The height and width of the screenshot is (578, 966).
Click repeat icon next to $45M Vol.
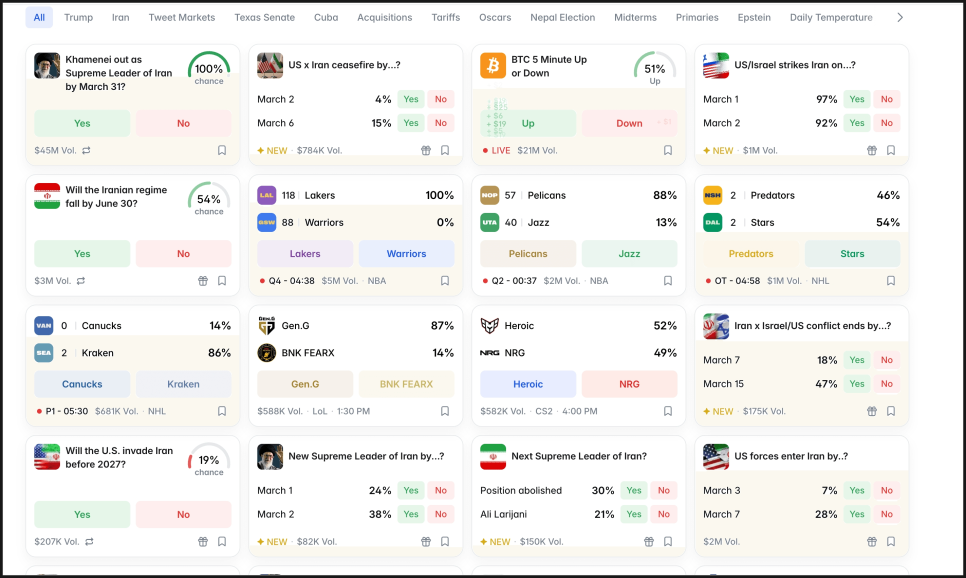coord(86,150)
